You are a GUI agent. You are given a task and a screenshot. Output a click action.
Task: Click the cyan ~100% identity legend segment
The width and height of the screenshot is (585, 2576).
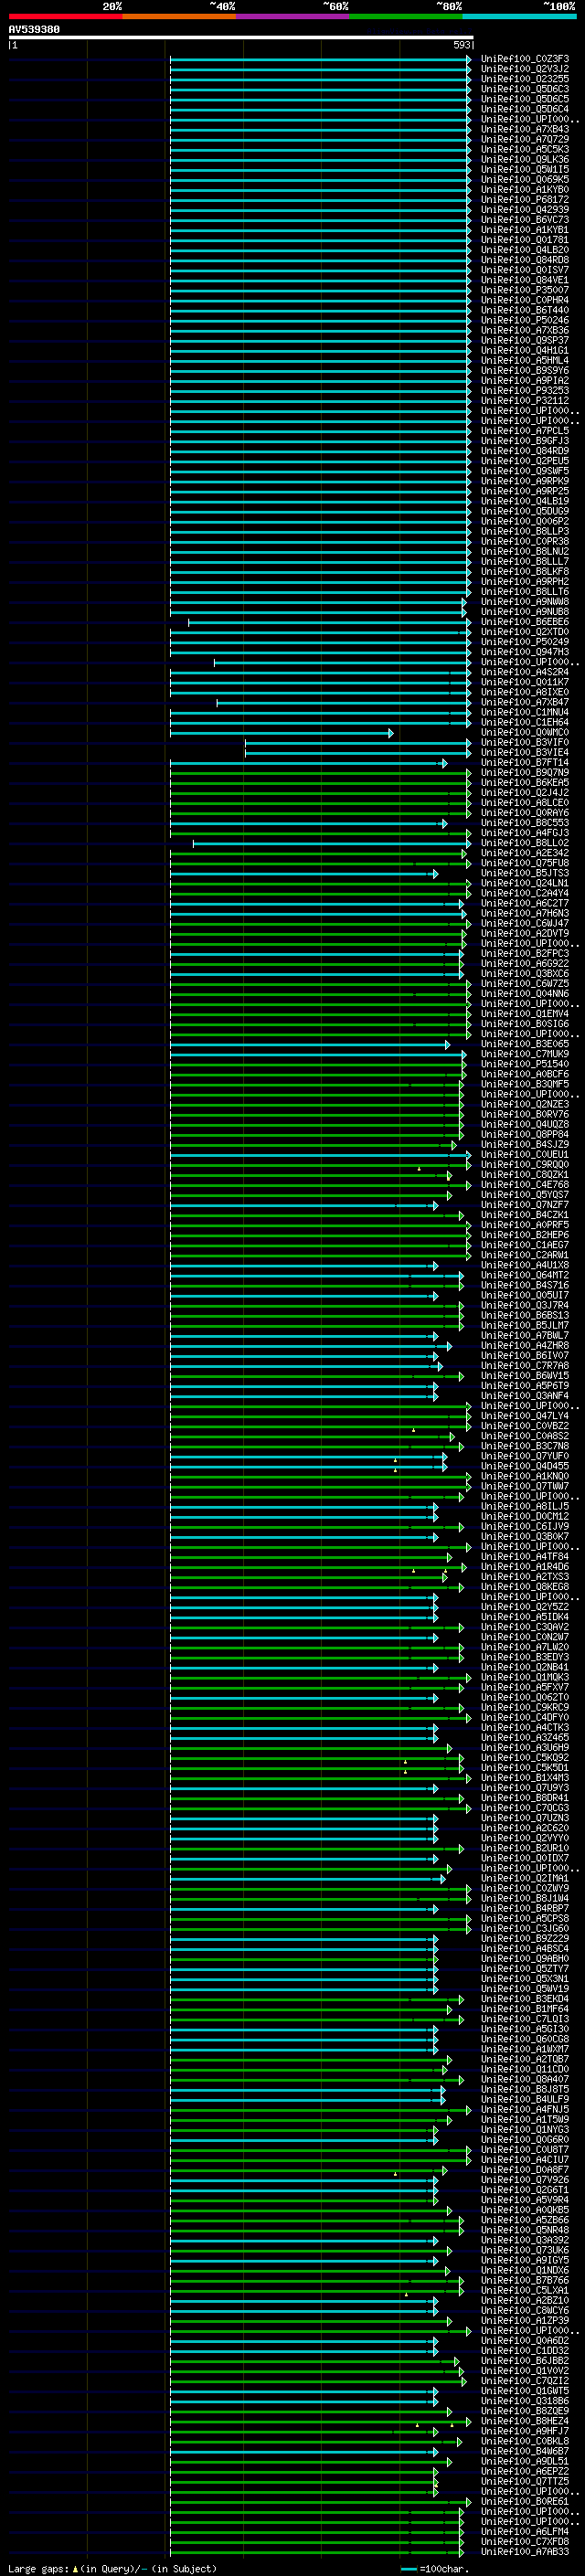point(520,16)
